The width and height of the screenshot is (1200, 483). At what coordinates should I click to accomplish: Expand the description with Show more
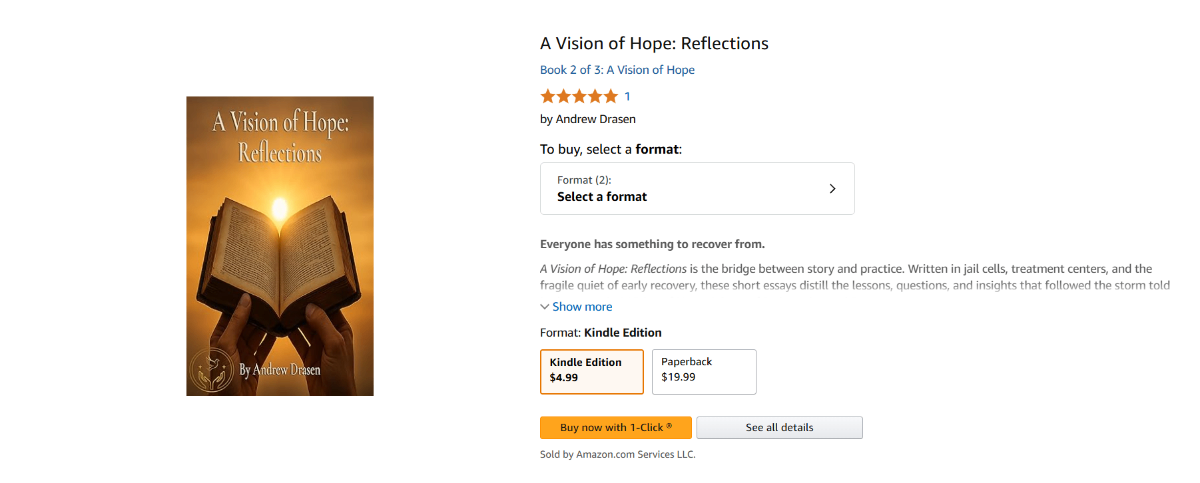pos(582,307)
